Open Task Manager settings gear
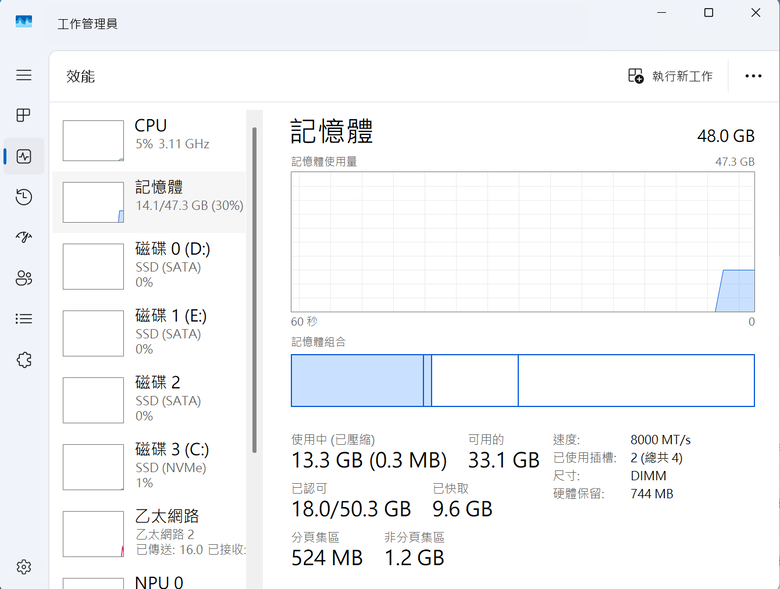780x589 pixels. pyautogui.click(x=23, y=567)
